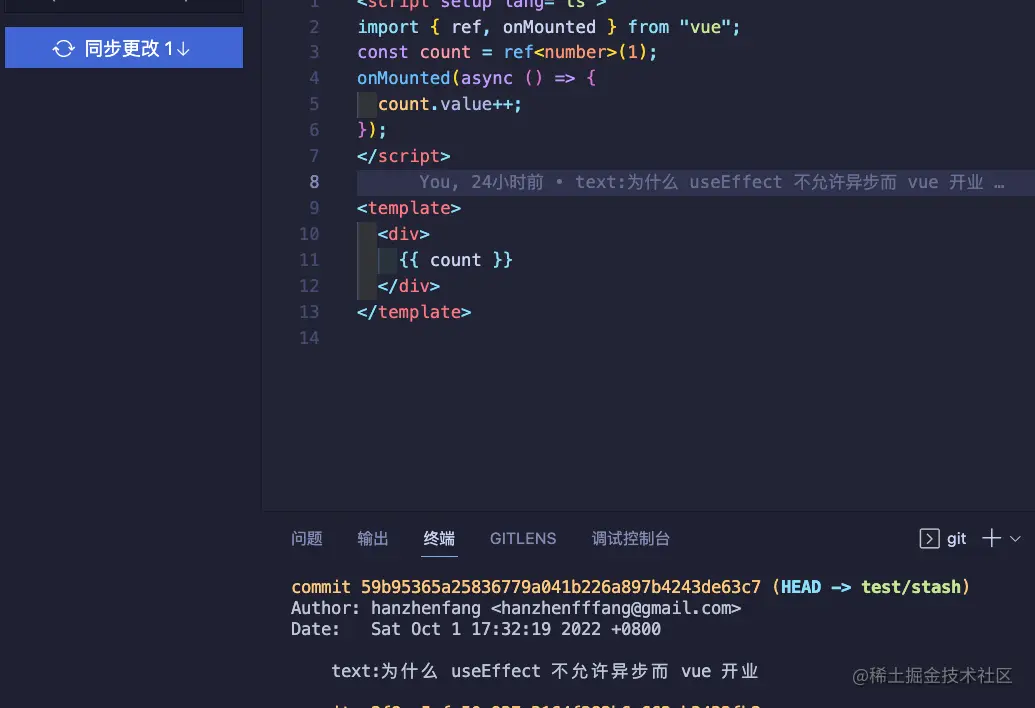Click the commit message text:为什么 useEffect in terminal
The height and width of the screenshot is (708, 1035).
(545, 671)
